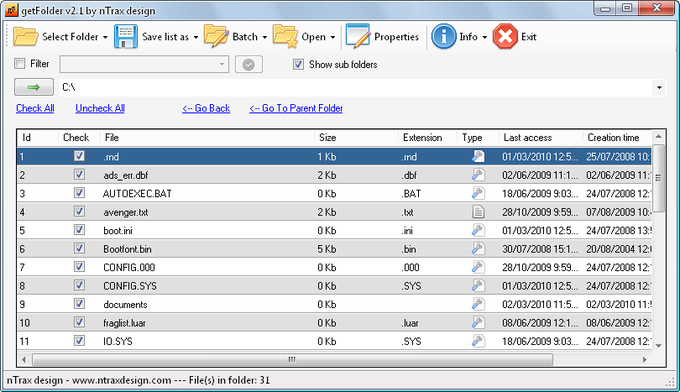The width and height of the screenshot is (680, 392).
Task: Sort by the Extension column header
Action: click(427, 137)
